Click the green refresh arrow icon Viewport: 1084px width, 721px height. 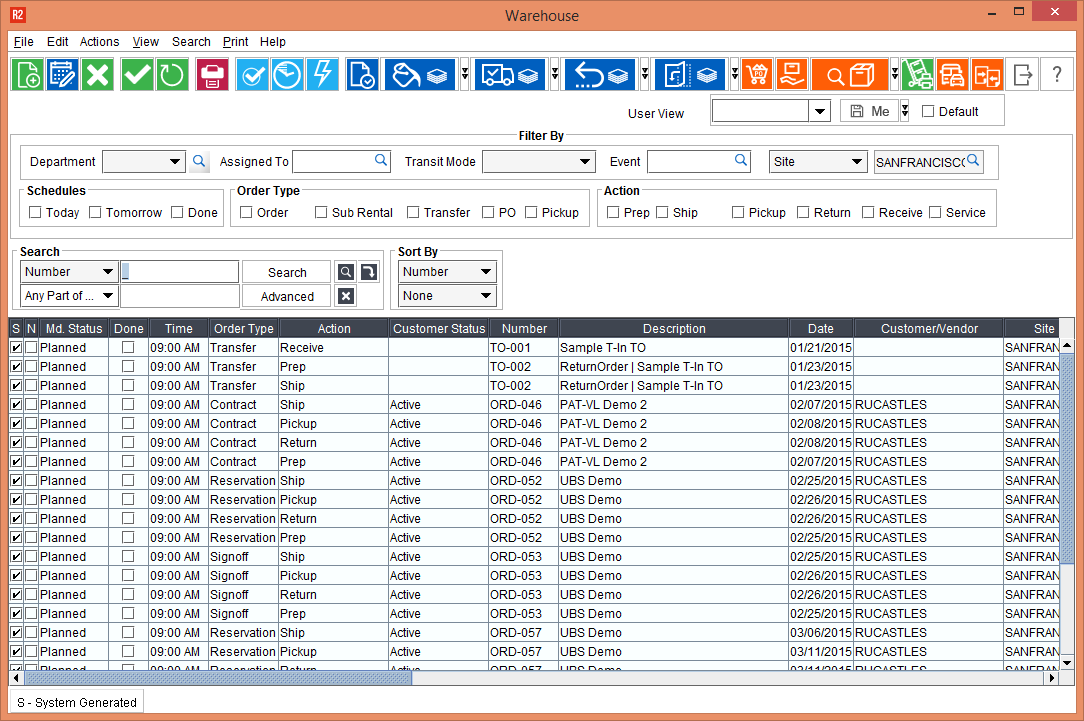click(172, 75)
